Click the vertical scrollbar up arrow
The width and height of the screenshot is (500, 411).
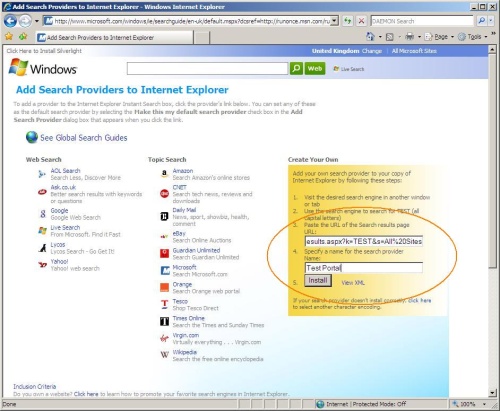click(493, 49)
